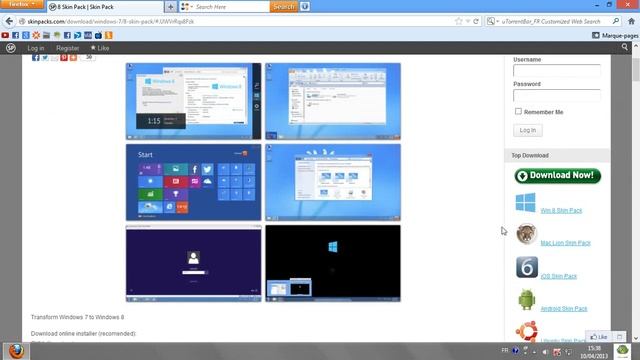
Task: Bookmark this page with the star icon
Action: pyautogui.click(x=458, y=21)
